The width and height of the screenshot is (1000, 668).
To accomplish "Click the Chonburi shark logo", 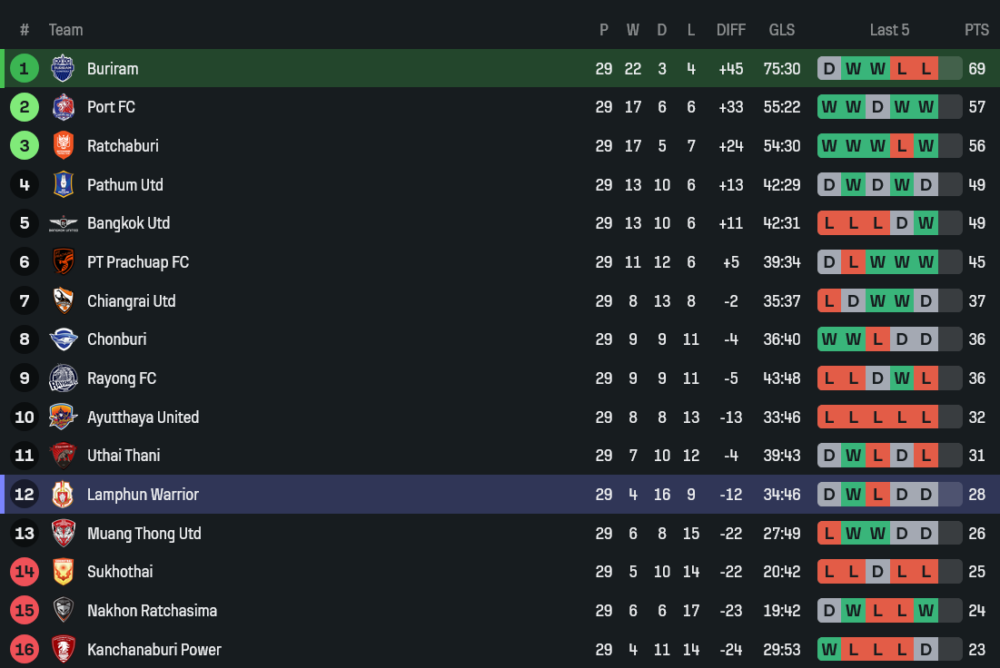I will click(62, 339).
